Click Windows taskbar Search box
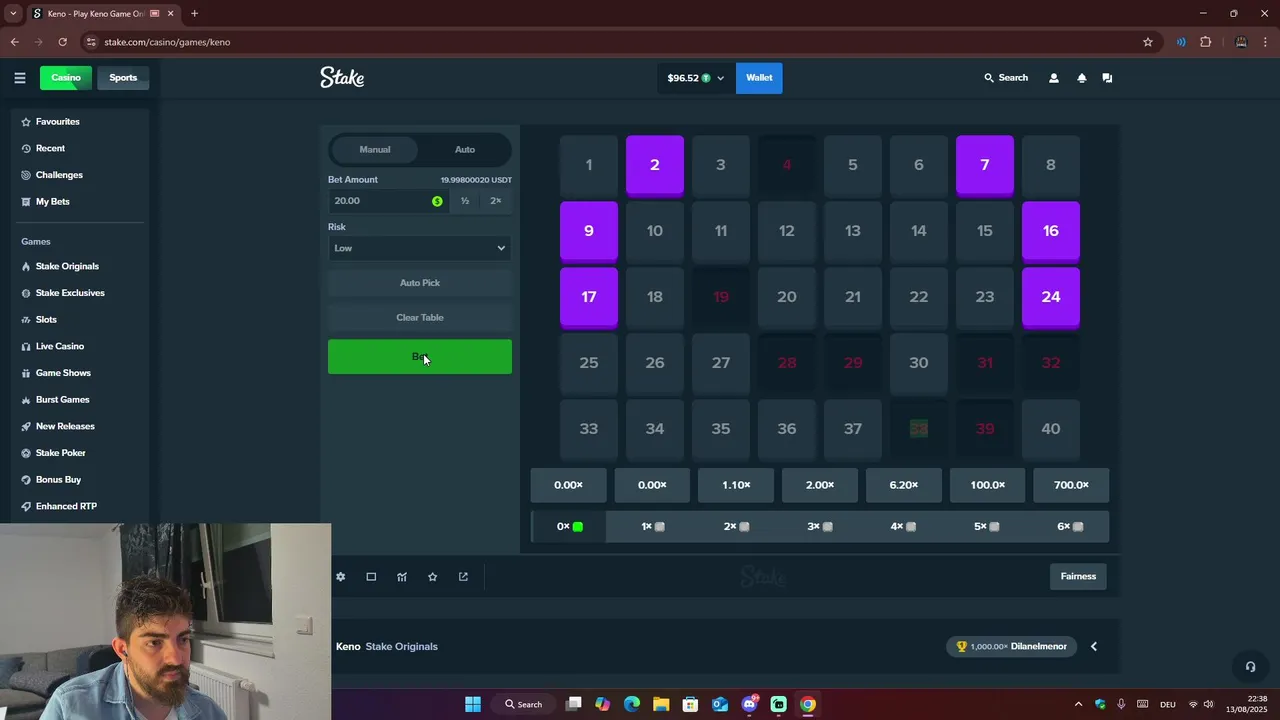Image resolution: width=1280 pixels, height=720 pixels. click(524, 704)
